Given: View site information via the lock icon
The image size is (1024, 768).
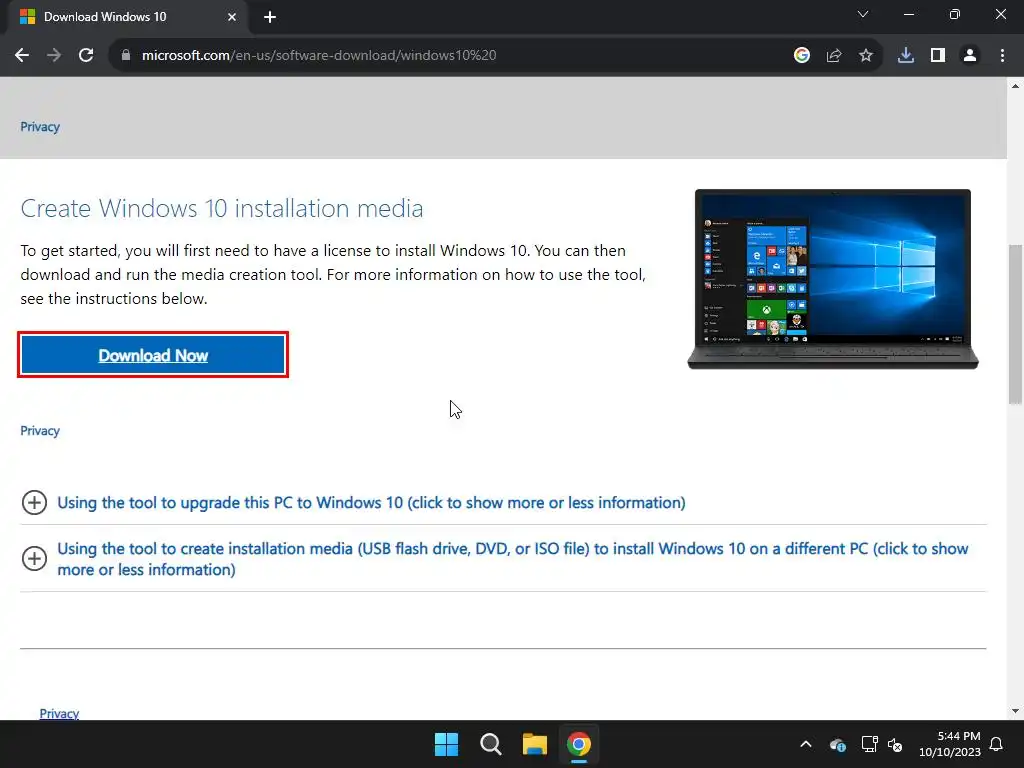Looking at the screenshot, I should point(126,56).
